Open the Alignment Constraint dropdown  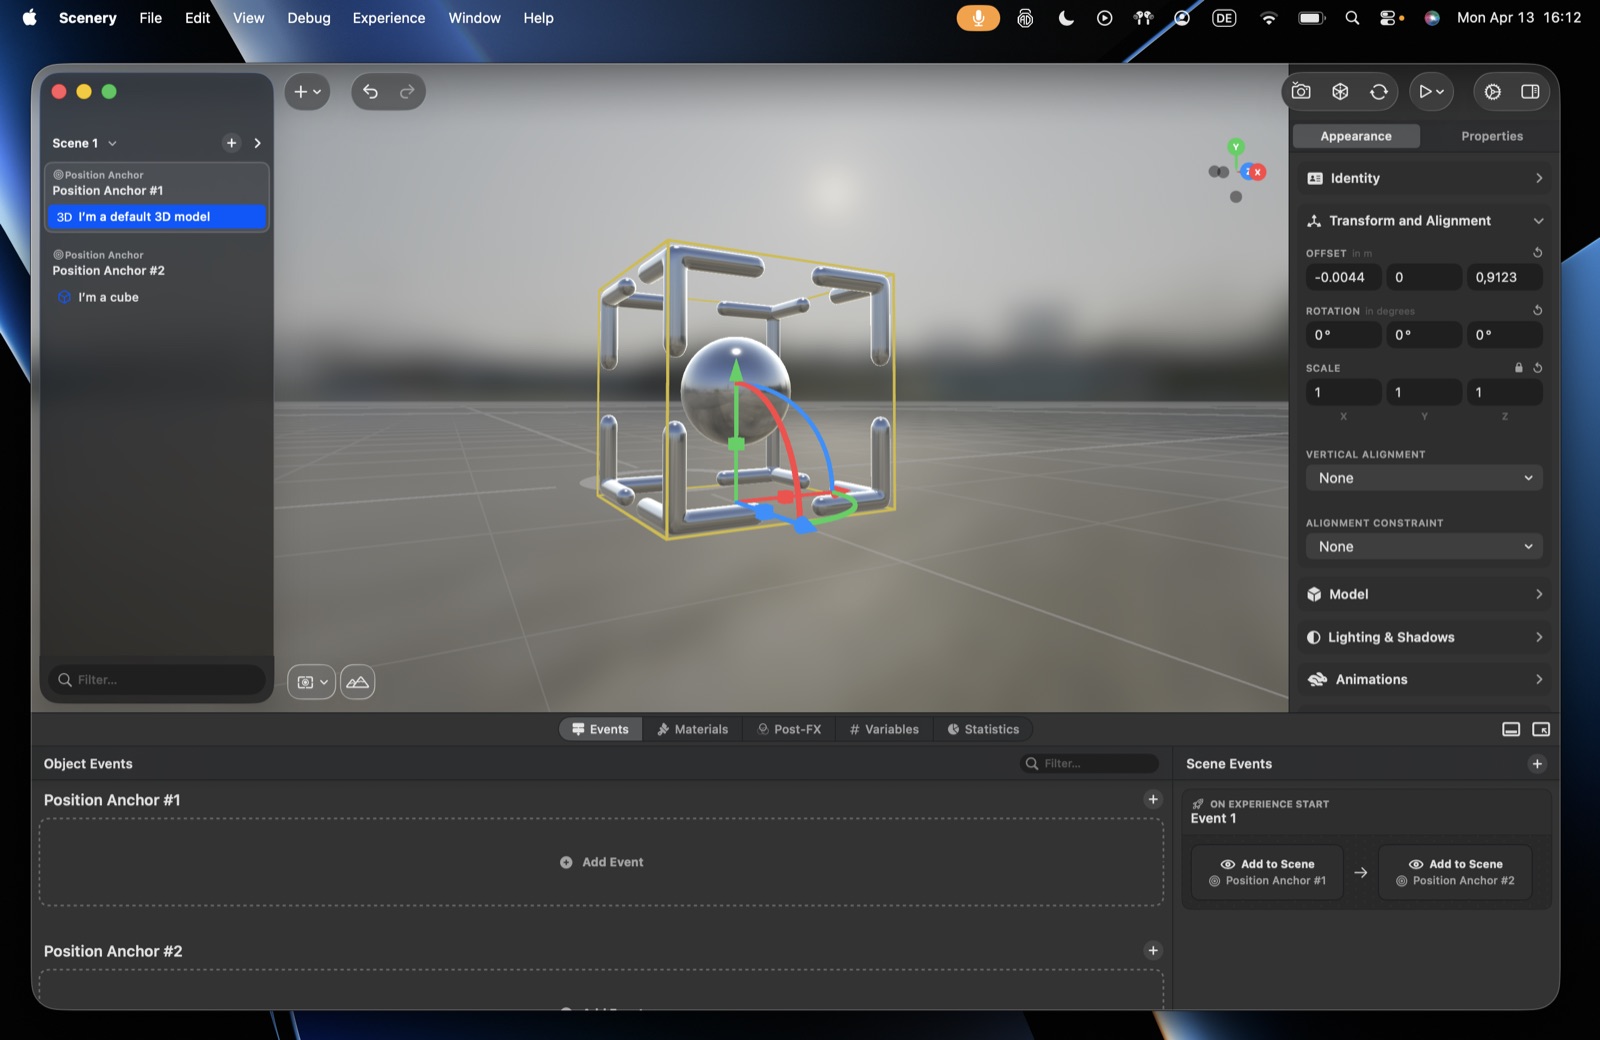[1424, 547]
